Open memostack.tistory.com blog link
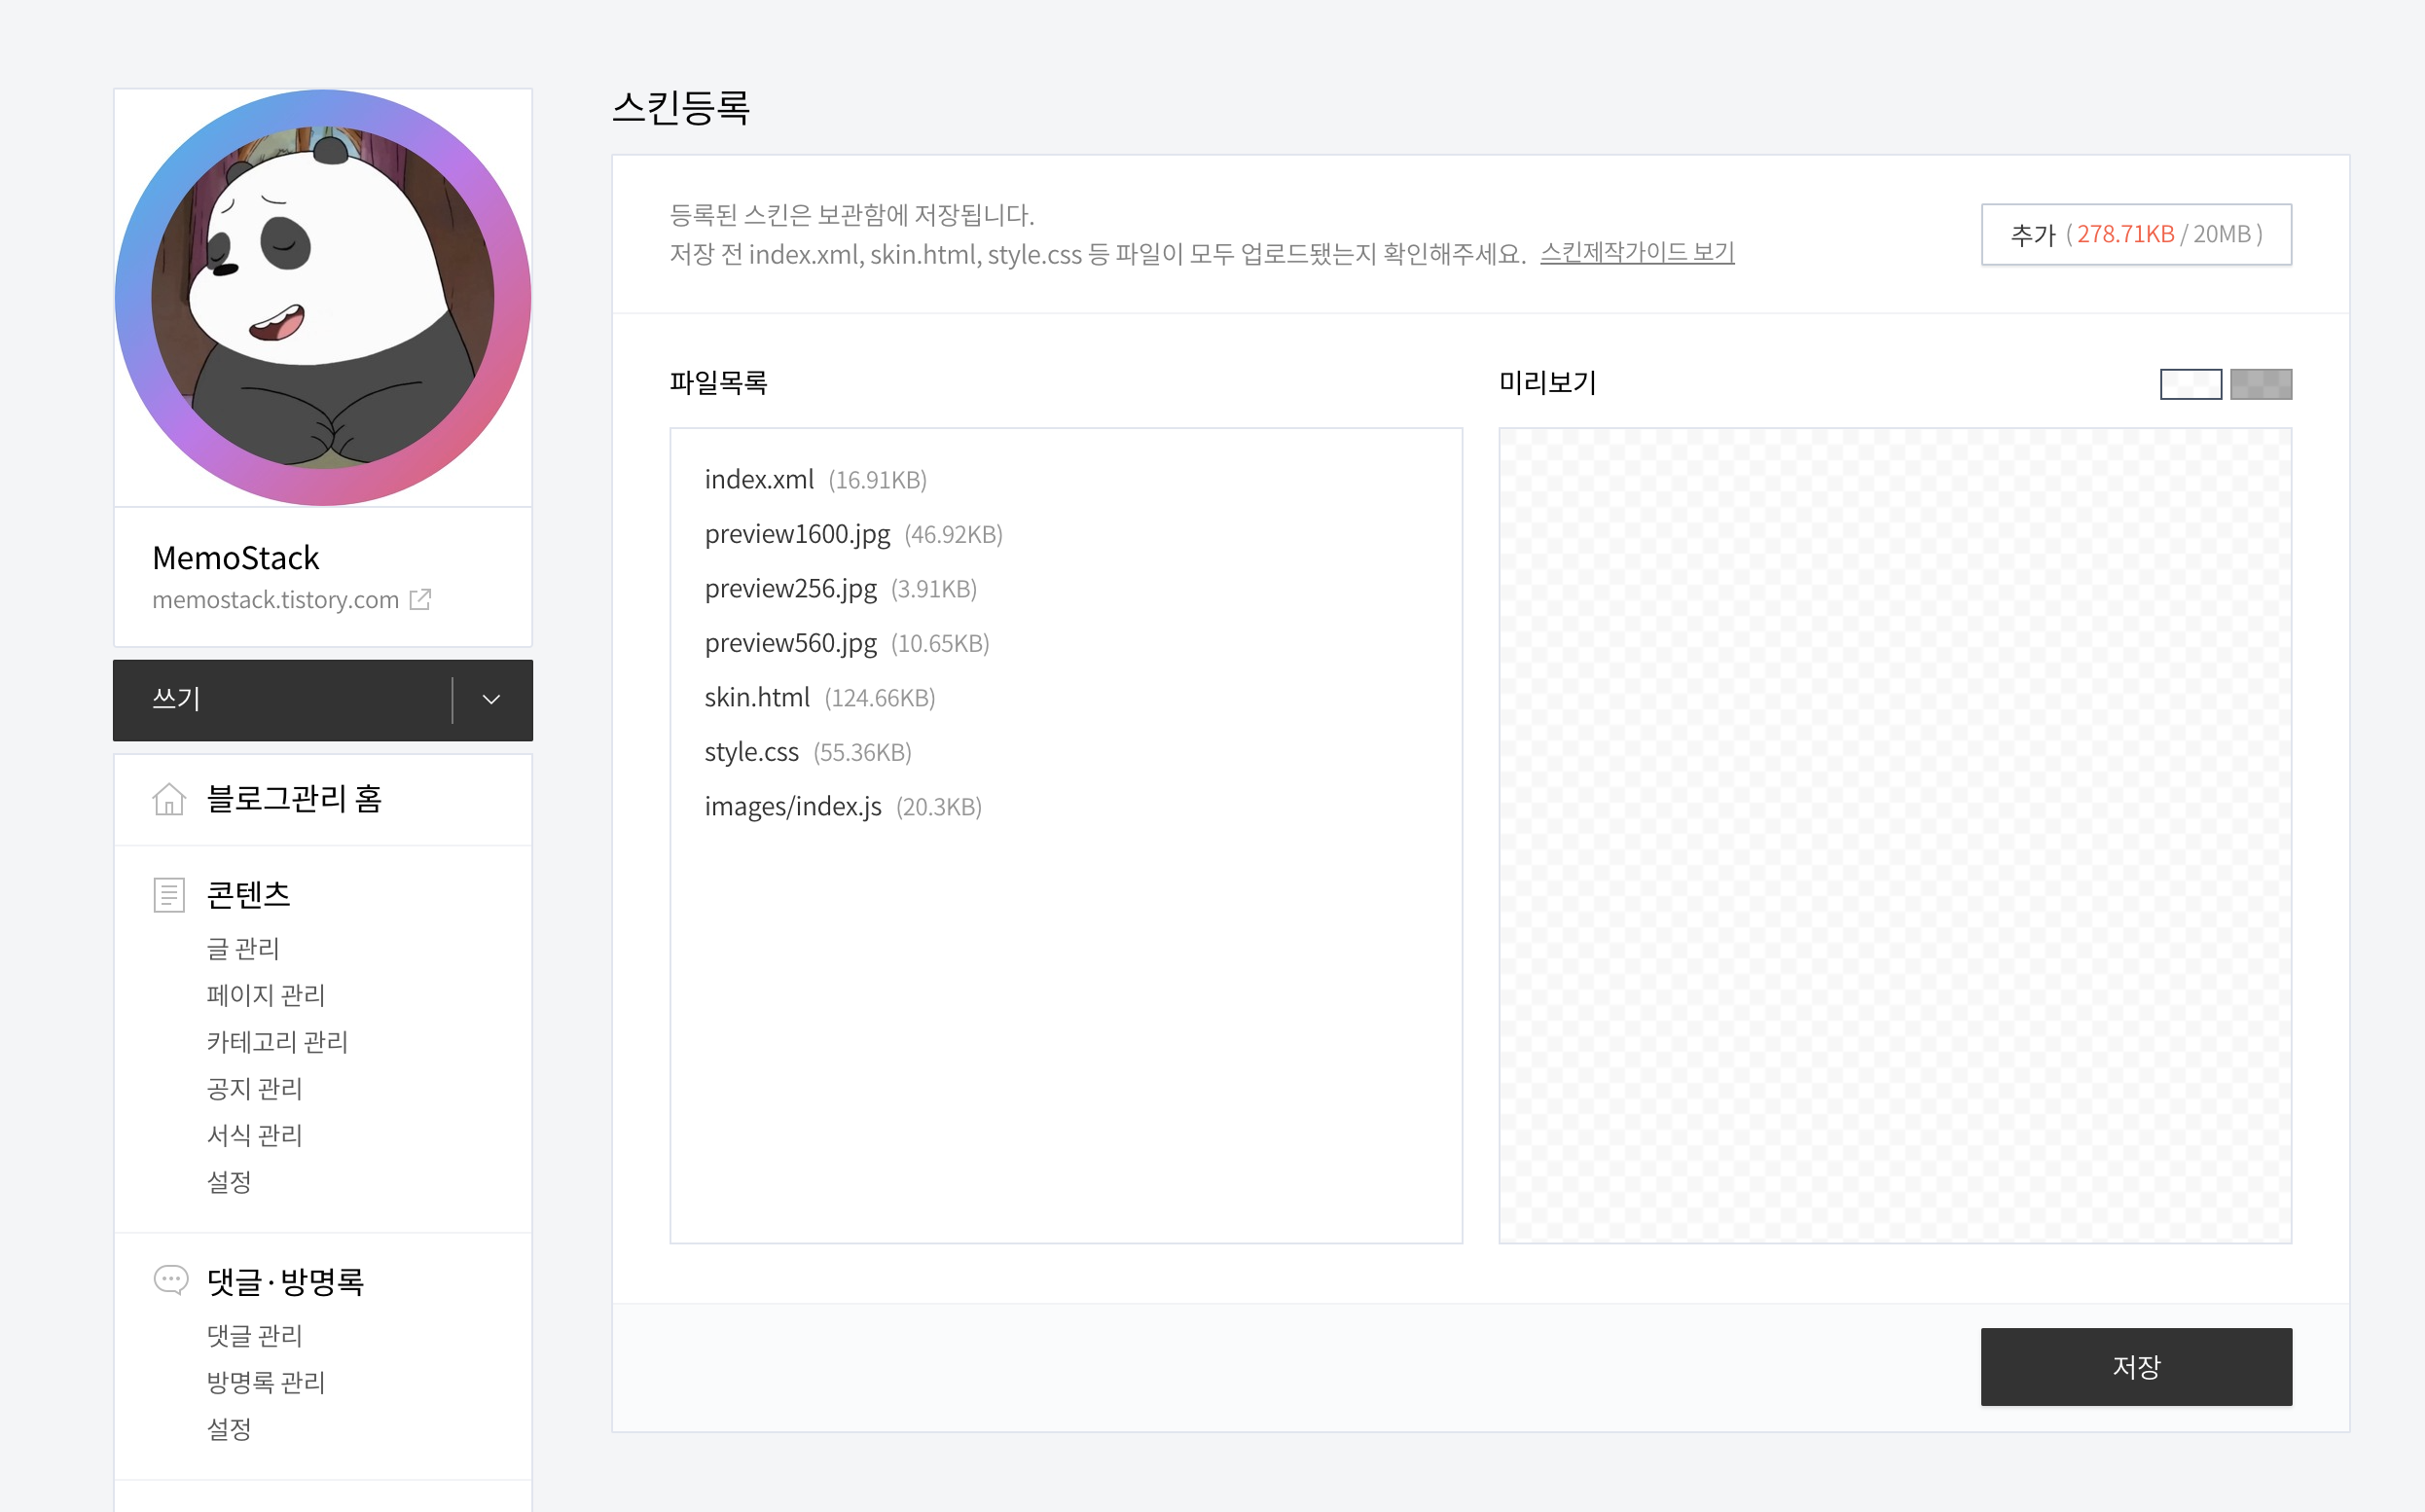This screenshot has height=1512, width=2425. point(275,600)
